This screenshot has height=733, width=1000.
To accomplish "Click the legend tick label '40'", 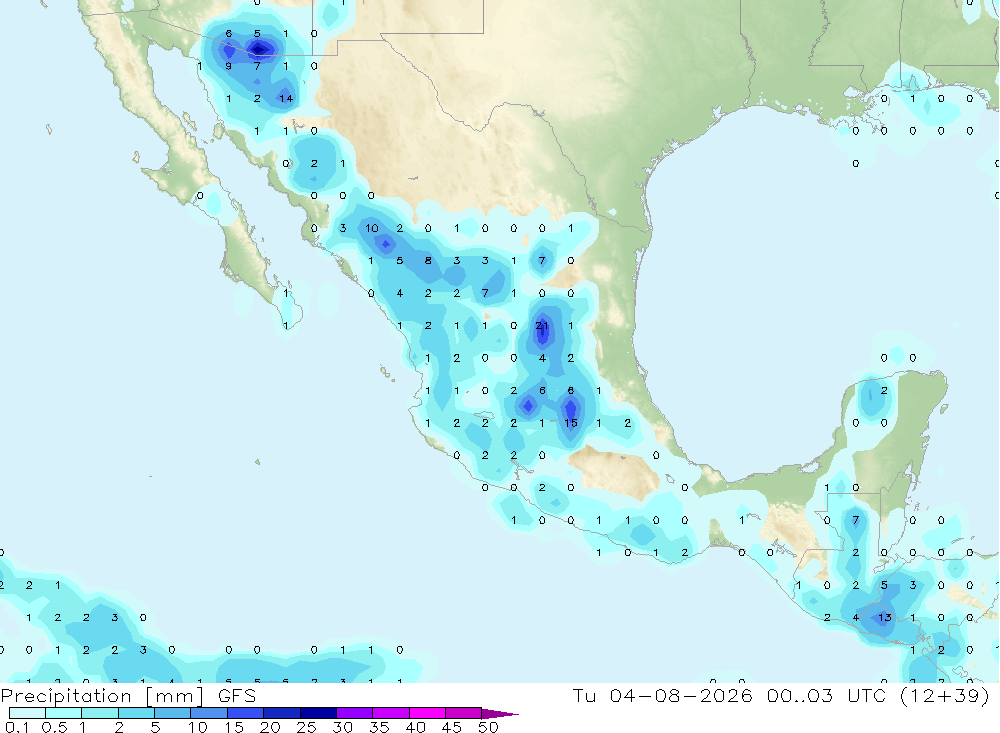I will [416, 727].
